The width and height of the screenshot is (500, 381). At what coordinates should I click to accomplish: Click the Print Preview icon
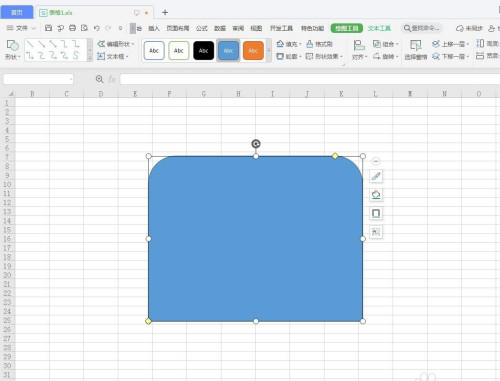tap(84, 28)
